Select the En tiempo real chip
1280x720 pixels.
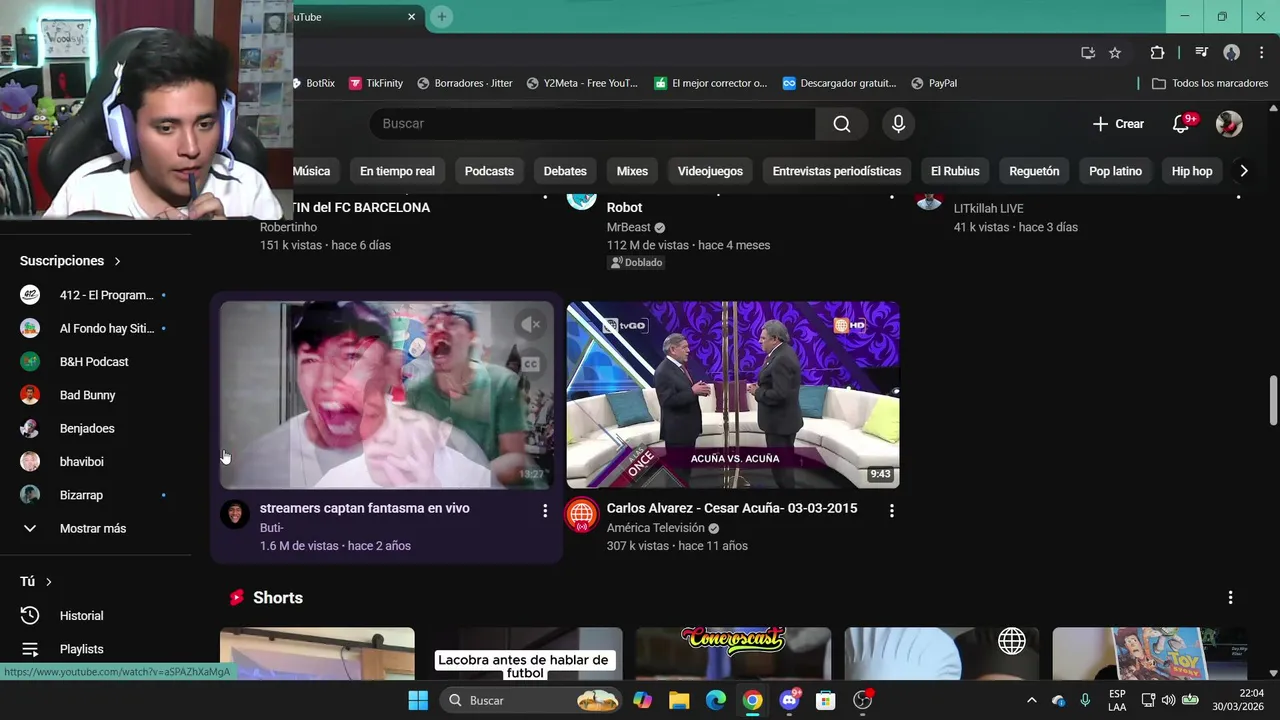[x=397, y=171]
